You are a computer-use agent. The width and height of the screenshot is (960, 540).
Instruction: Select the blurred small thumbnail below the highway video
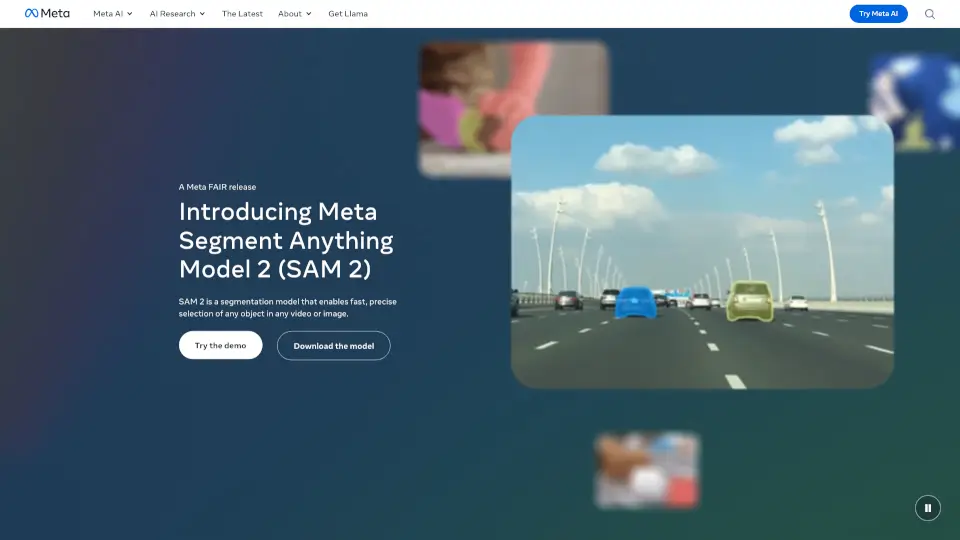coord(647,470)
